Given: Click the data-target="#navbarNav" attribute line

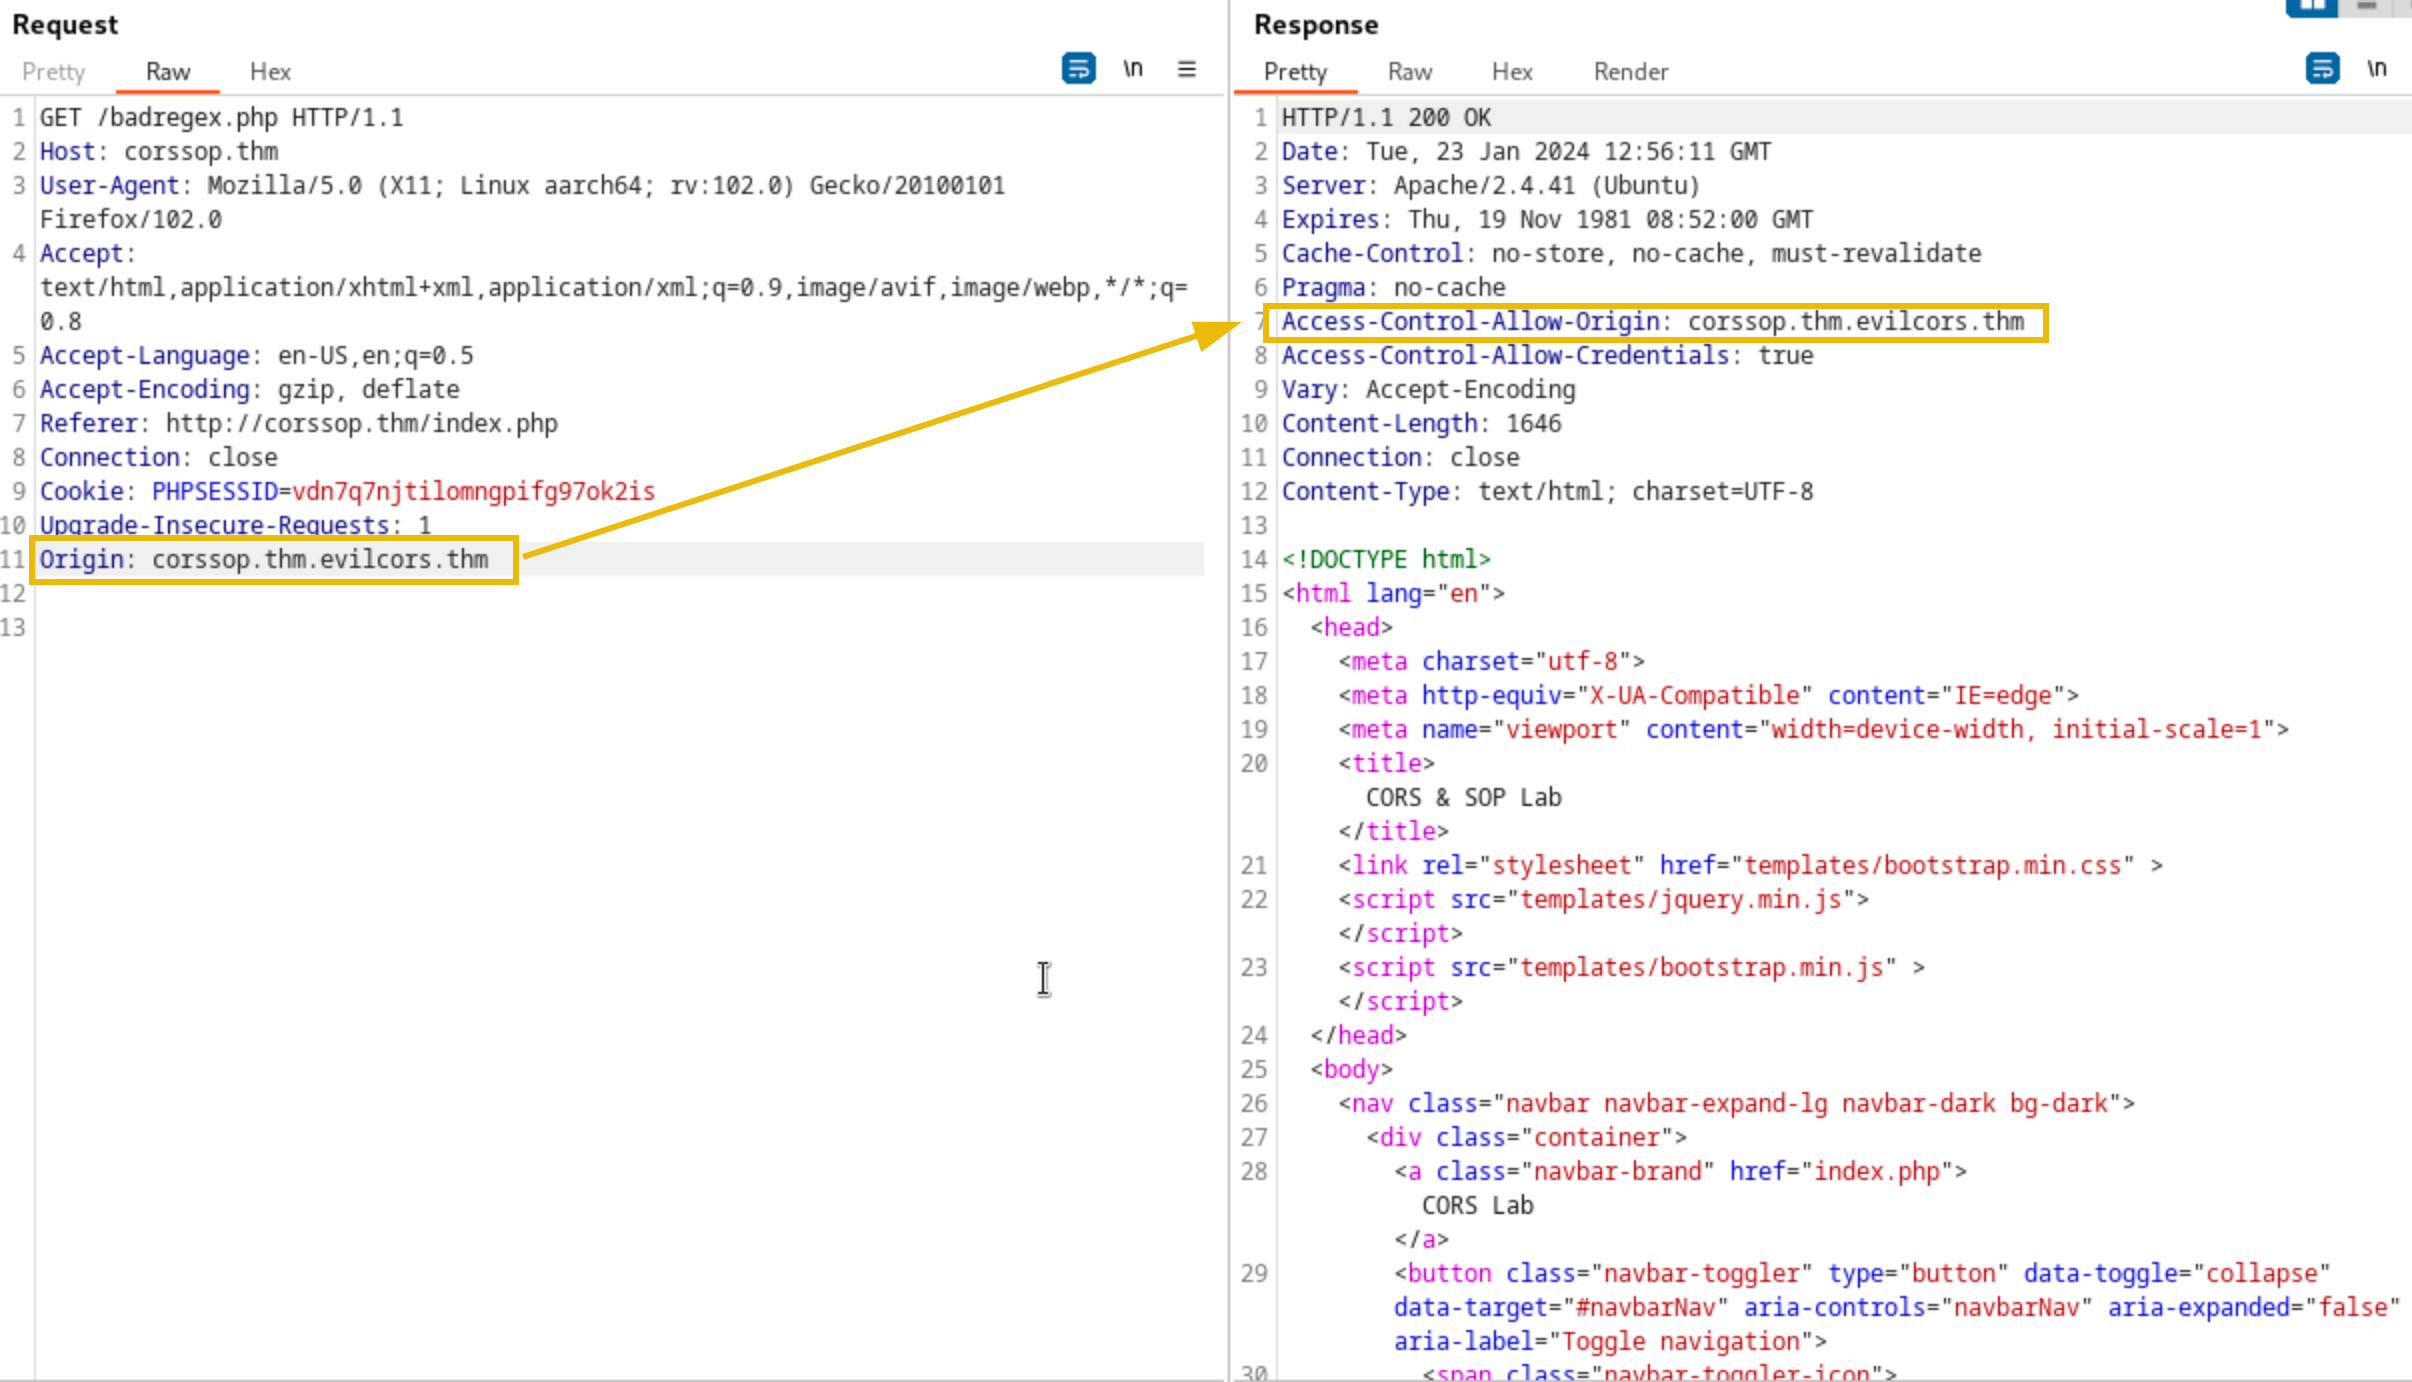Looking at the screenshot, I should [1897, 1308].
